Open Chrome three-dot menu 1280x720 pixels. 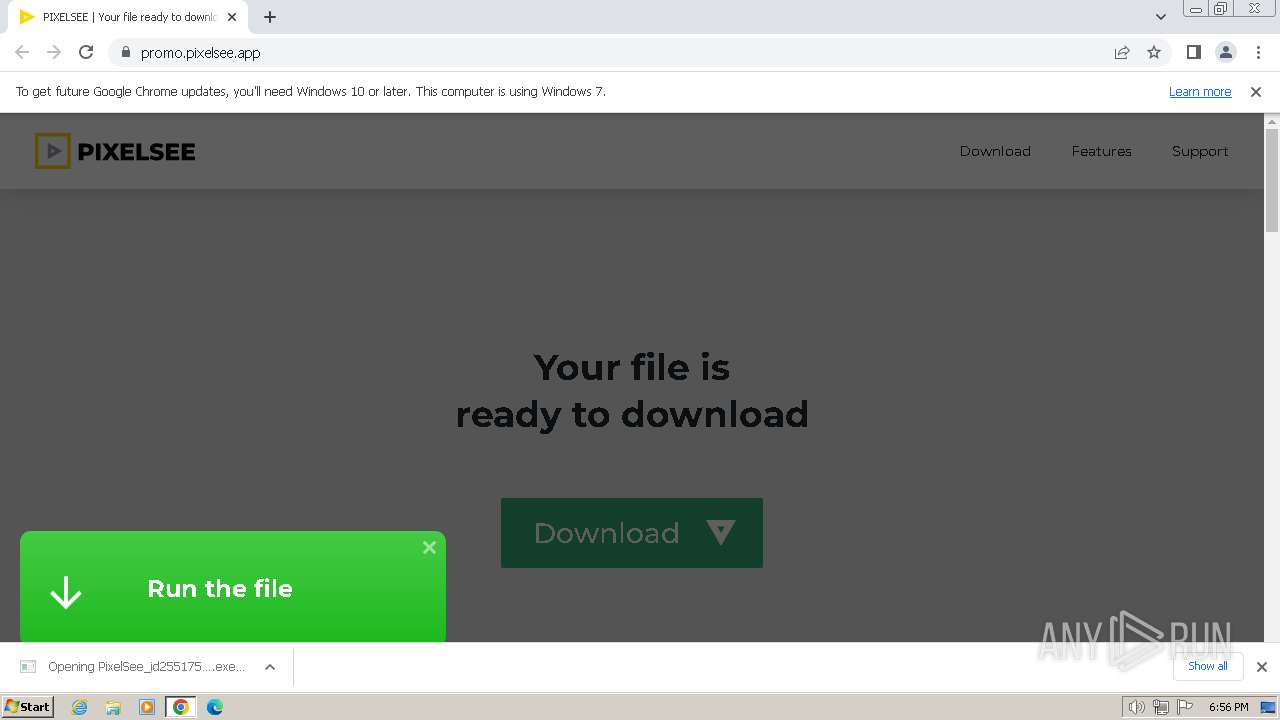click(1258, 52)
